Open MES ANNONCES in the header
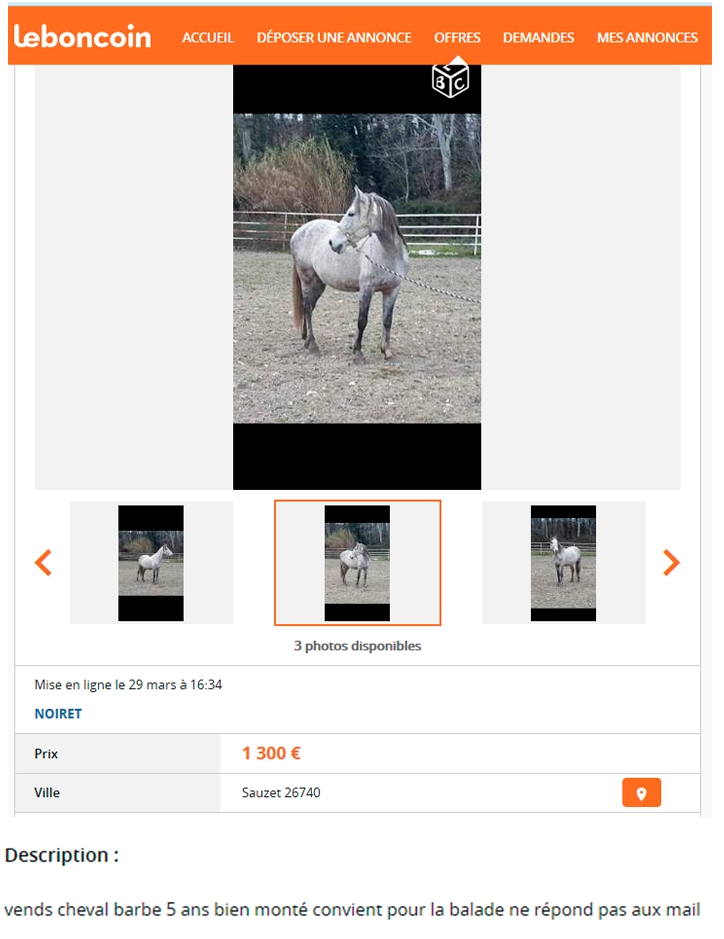The width and height of the screenshot is (724, 939). pyautogui.click(x=647, y=38)
